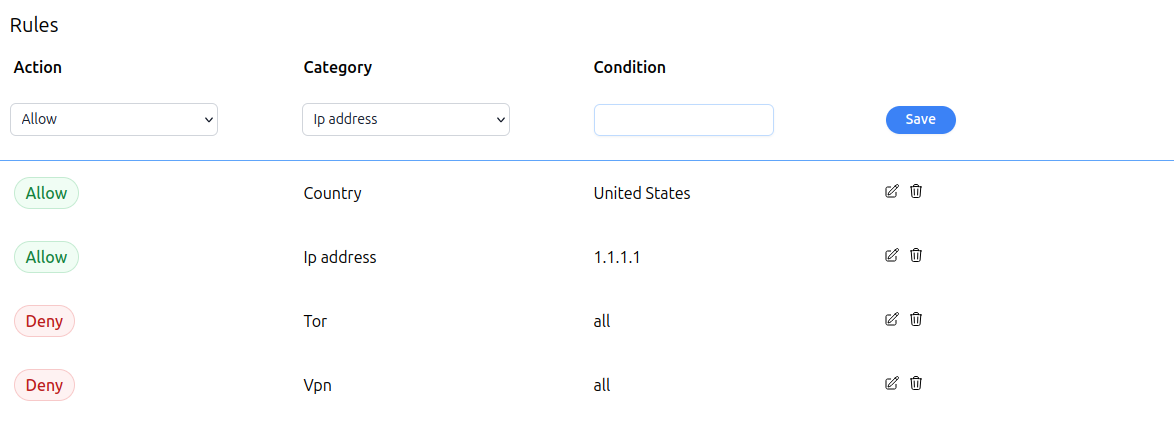This screenshot has width=1174, height=427.
Task: Click the Allow badge on the Country rule
Action: (x=46, y=193)
